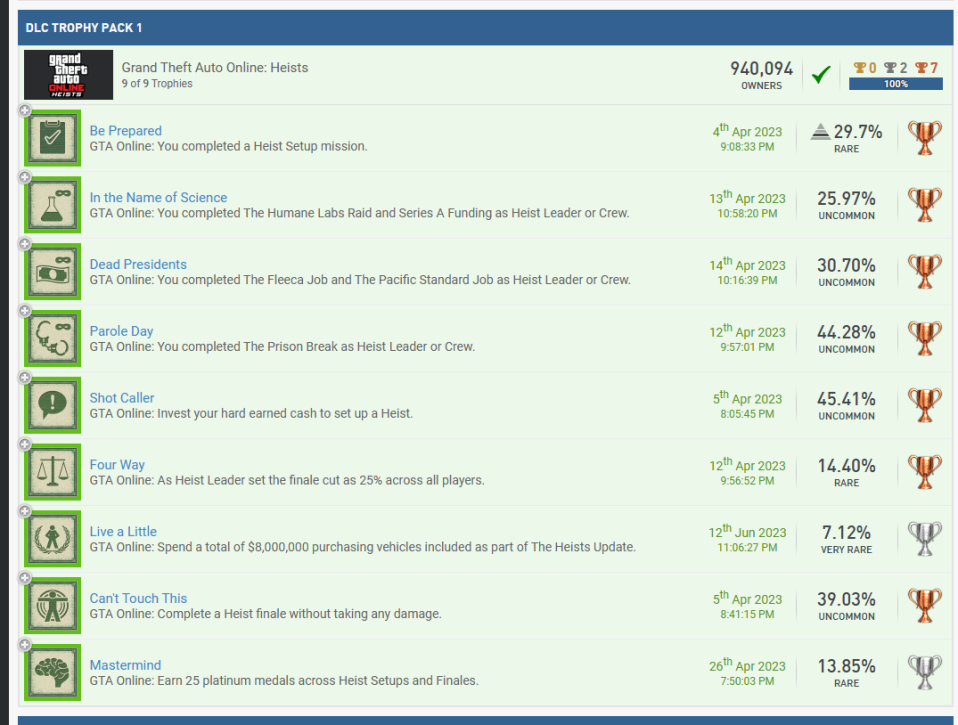Viewport: 958px width, 725px height.
Task: Open the Live a Little trophy link
Action: tap(123, 532)
